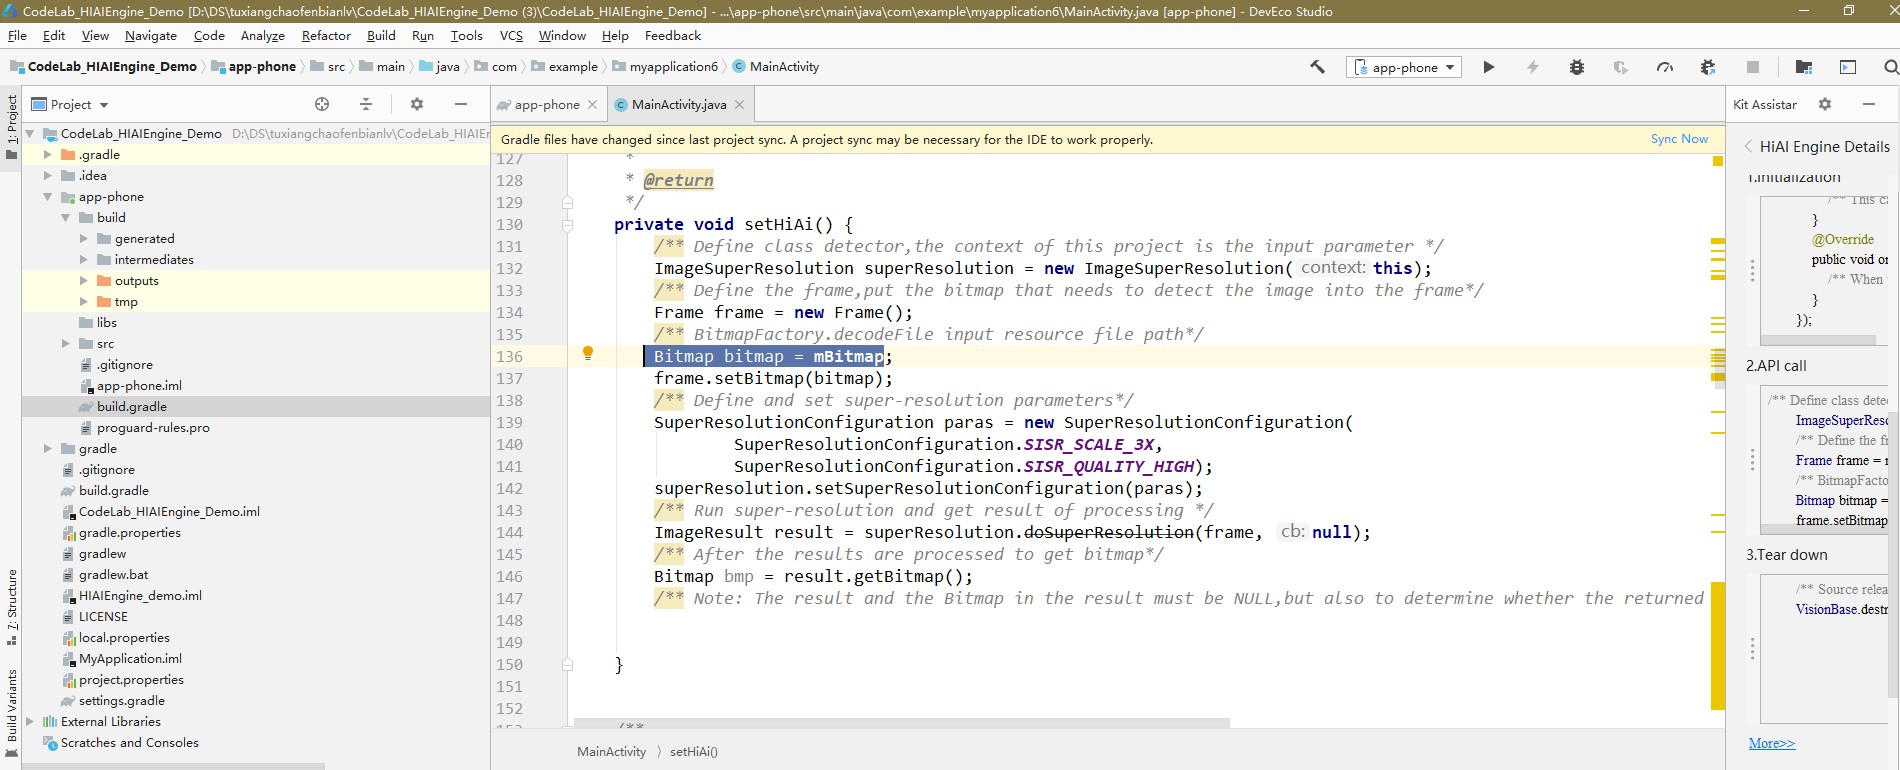Click the yellow lightbulb on line 136

tap(588, 353)
